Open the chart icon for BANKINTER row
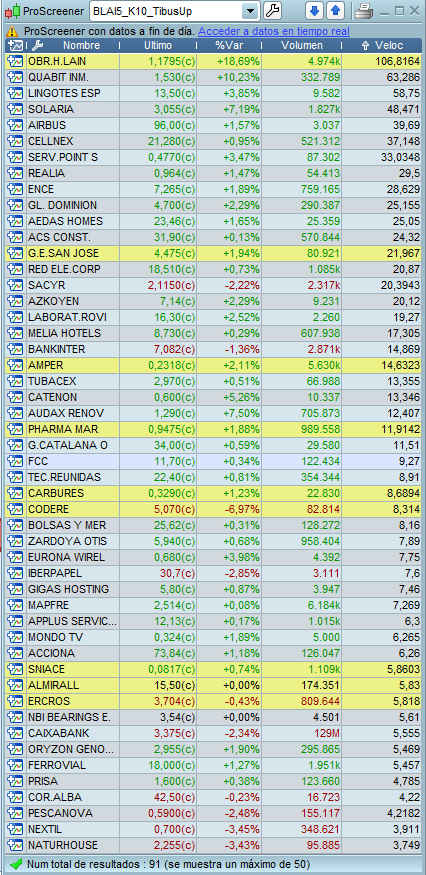 pos(15,349)
